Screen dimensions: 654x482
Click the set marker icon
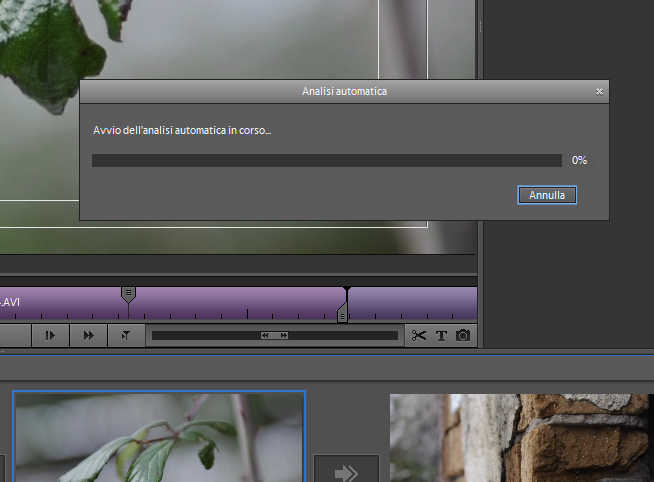click(x=126, y=336)
